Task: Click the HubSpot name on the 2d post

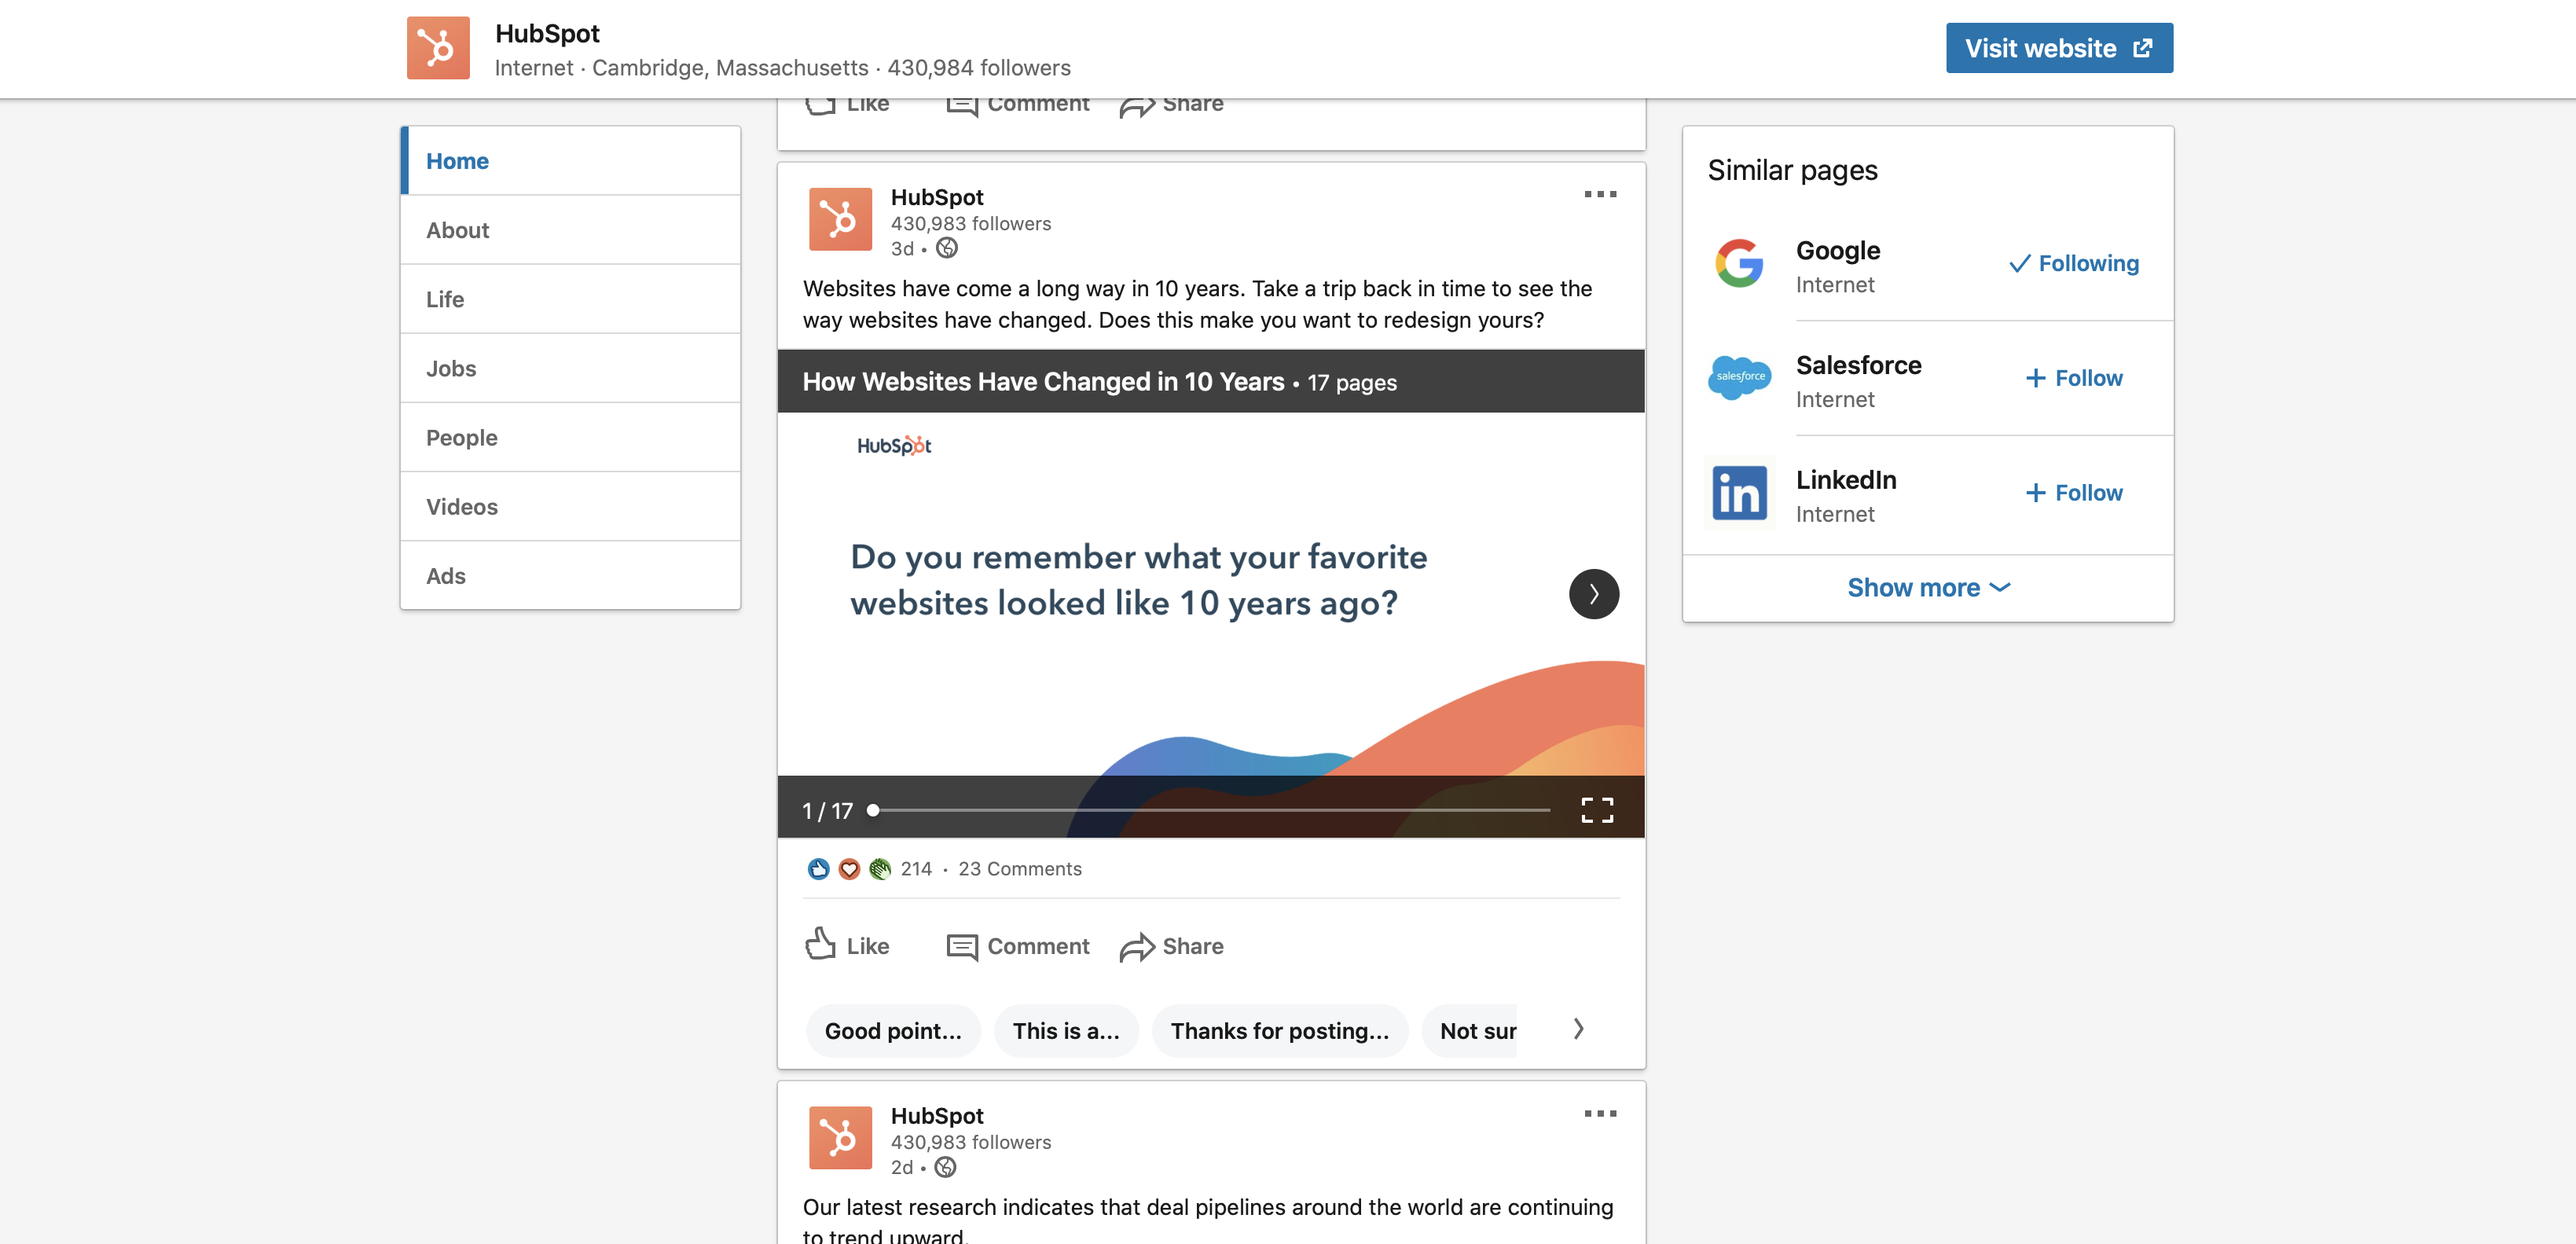Action: [x=937, y=1116]
